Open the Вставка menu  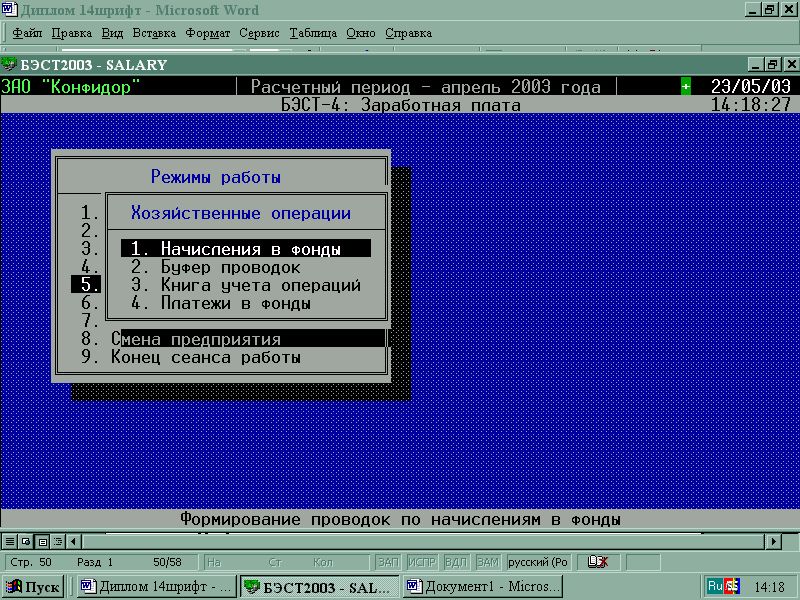154,33
